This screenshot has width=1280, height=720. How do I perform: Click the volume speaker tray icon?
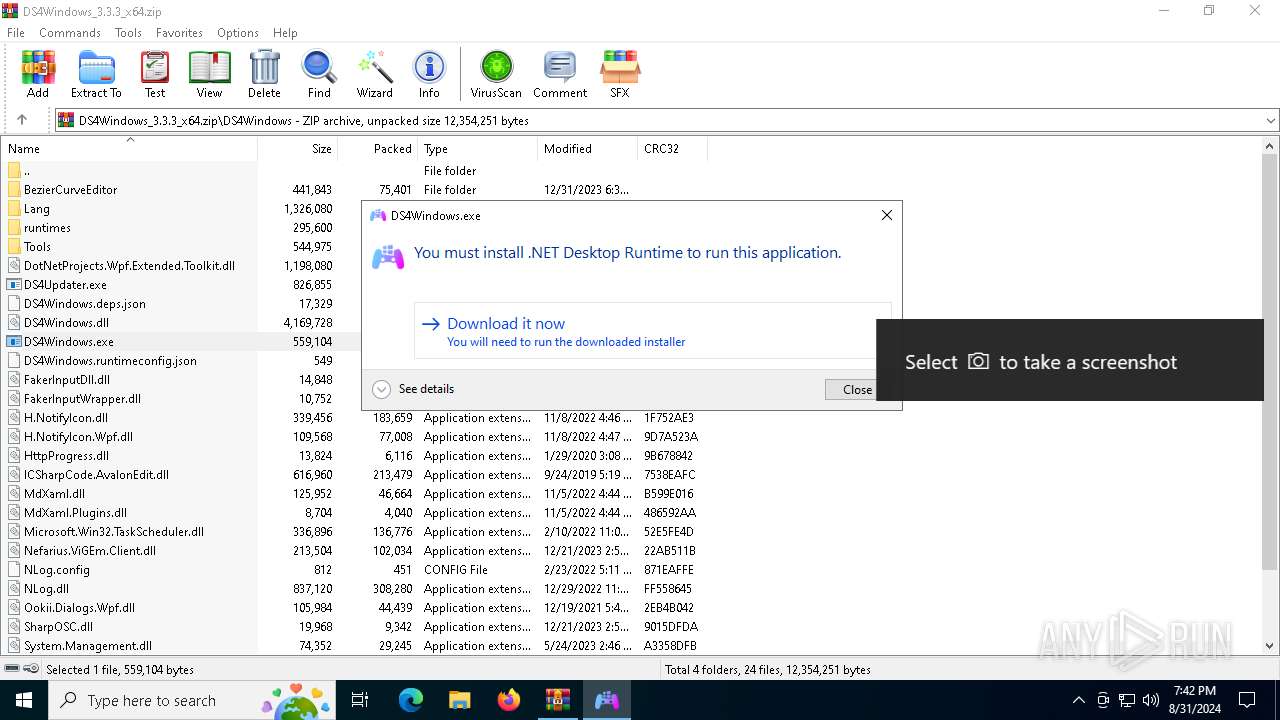tap(1151, 700)
